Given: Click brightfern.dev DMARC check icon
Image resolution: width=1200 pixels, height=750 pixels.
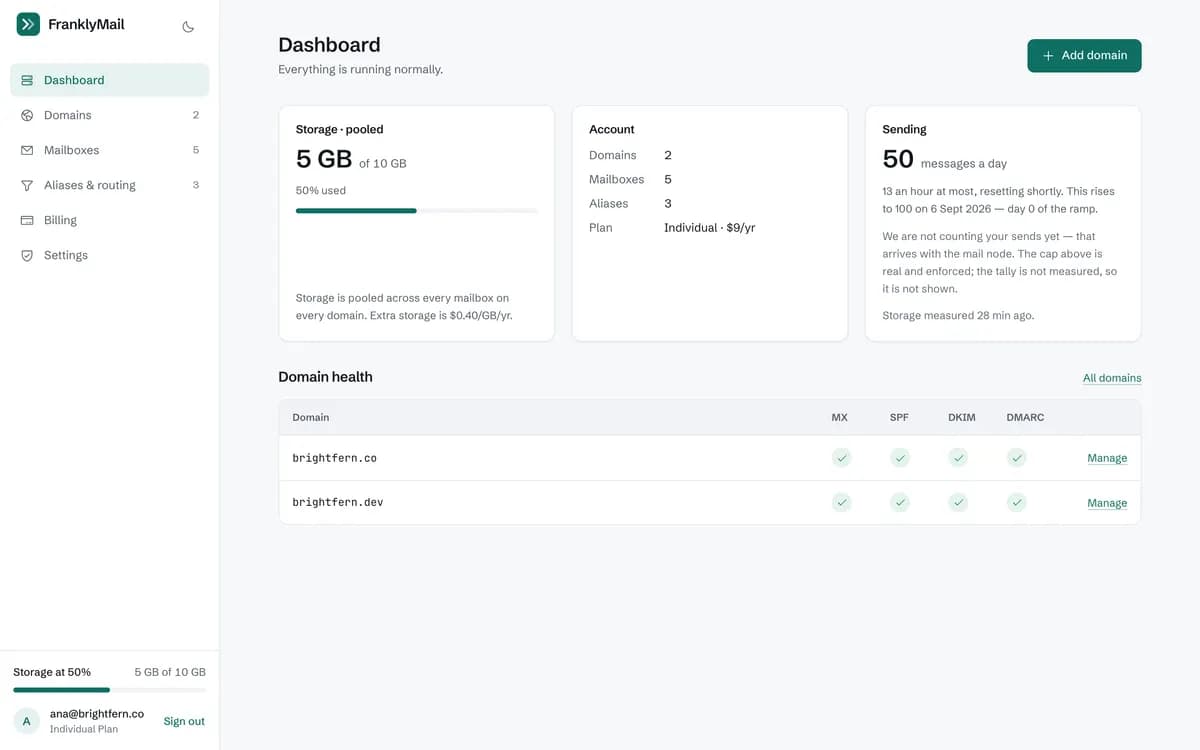Looking at the screenshot, I should pos(1017,502).
